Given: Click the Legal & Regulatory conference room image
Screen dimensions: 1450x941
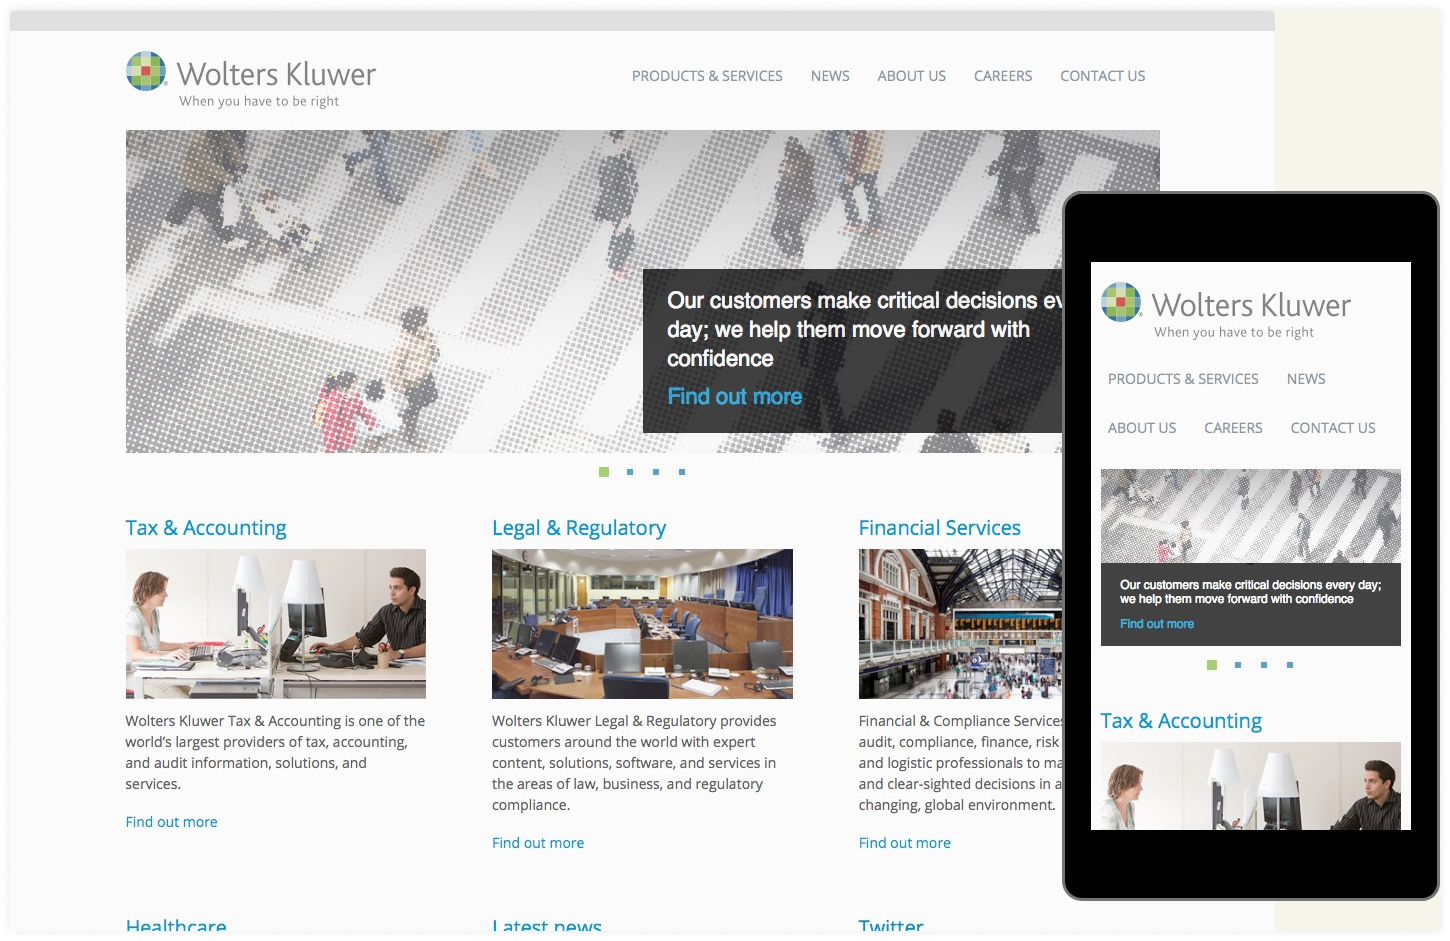Looking at the screenshot, I should click(x=642, y=623).
